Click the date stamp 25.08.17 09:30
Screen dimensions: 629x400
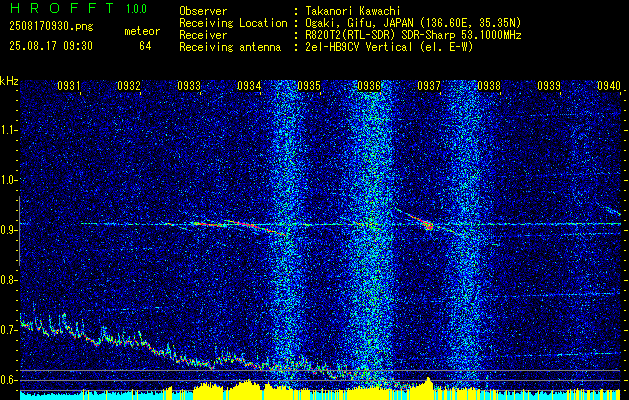point(51,46)
